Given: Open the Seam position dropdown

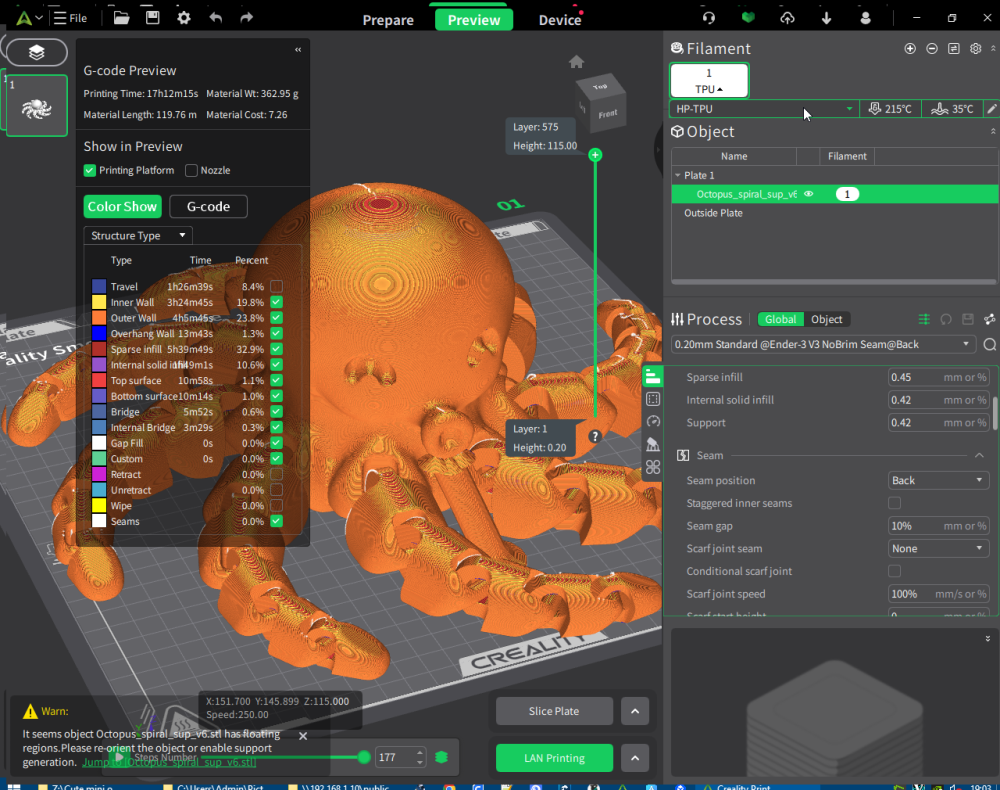Looking at the screenshot, I should coord(938,481).
